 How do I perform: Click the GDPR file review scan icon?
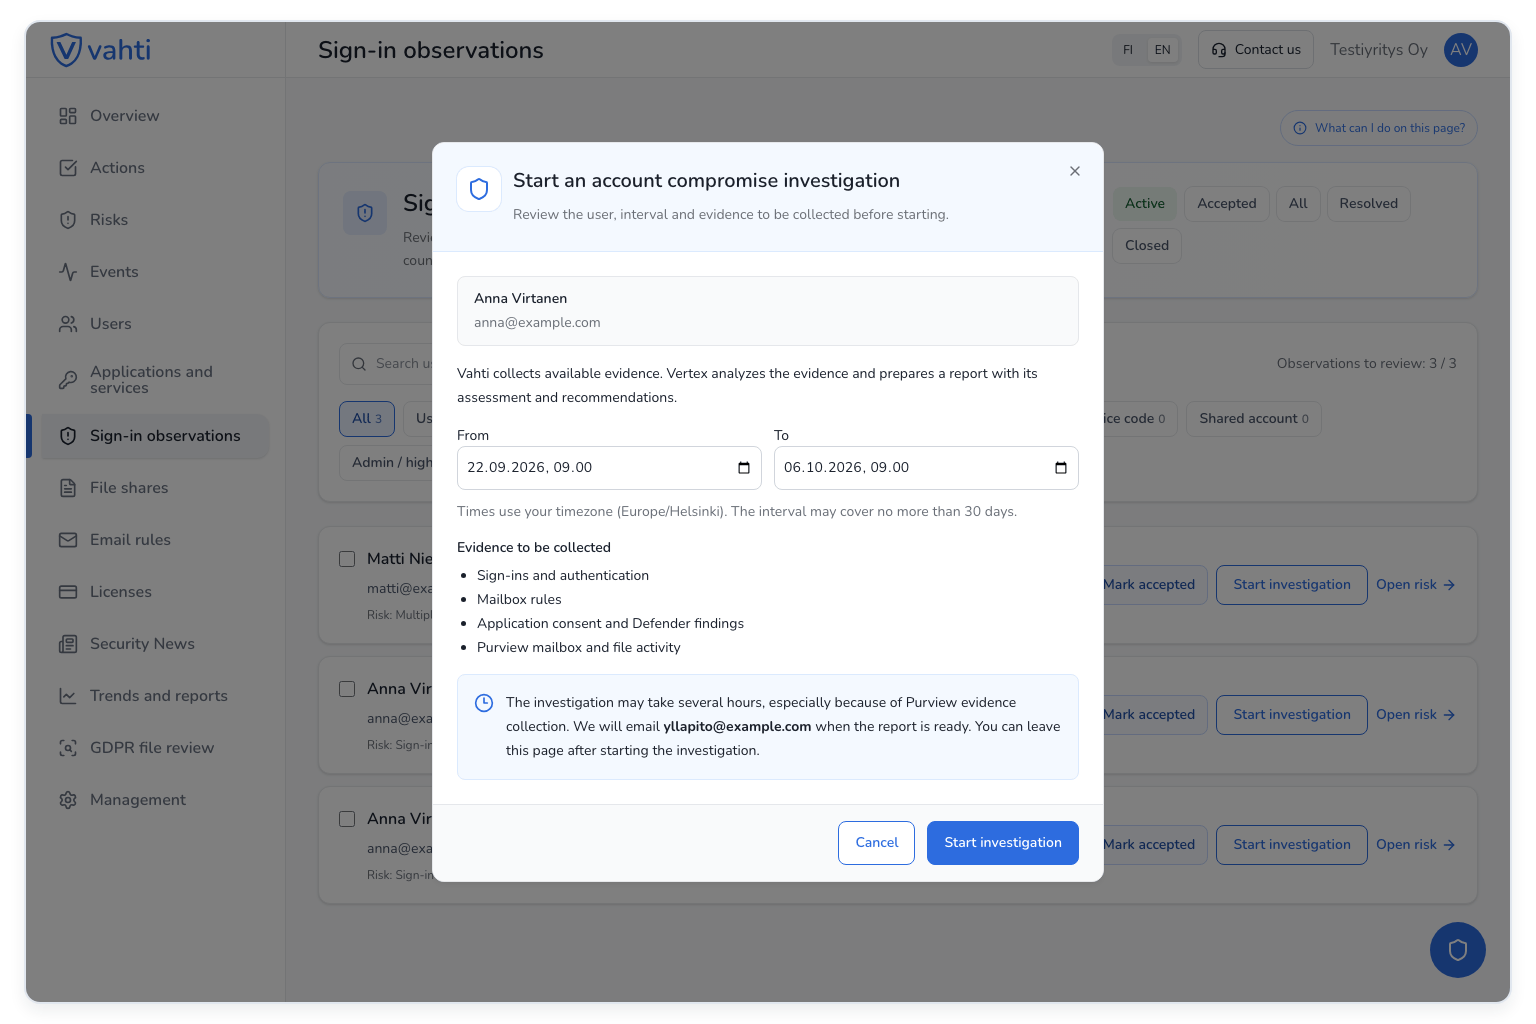click(68, 748)
